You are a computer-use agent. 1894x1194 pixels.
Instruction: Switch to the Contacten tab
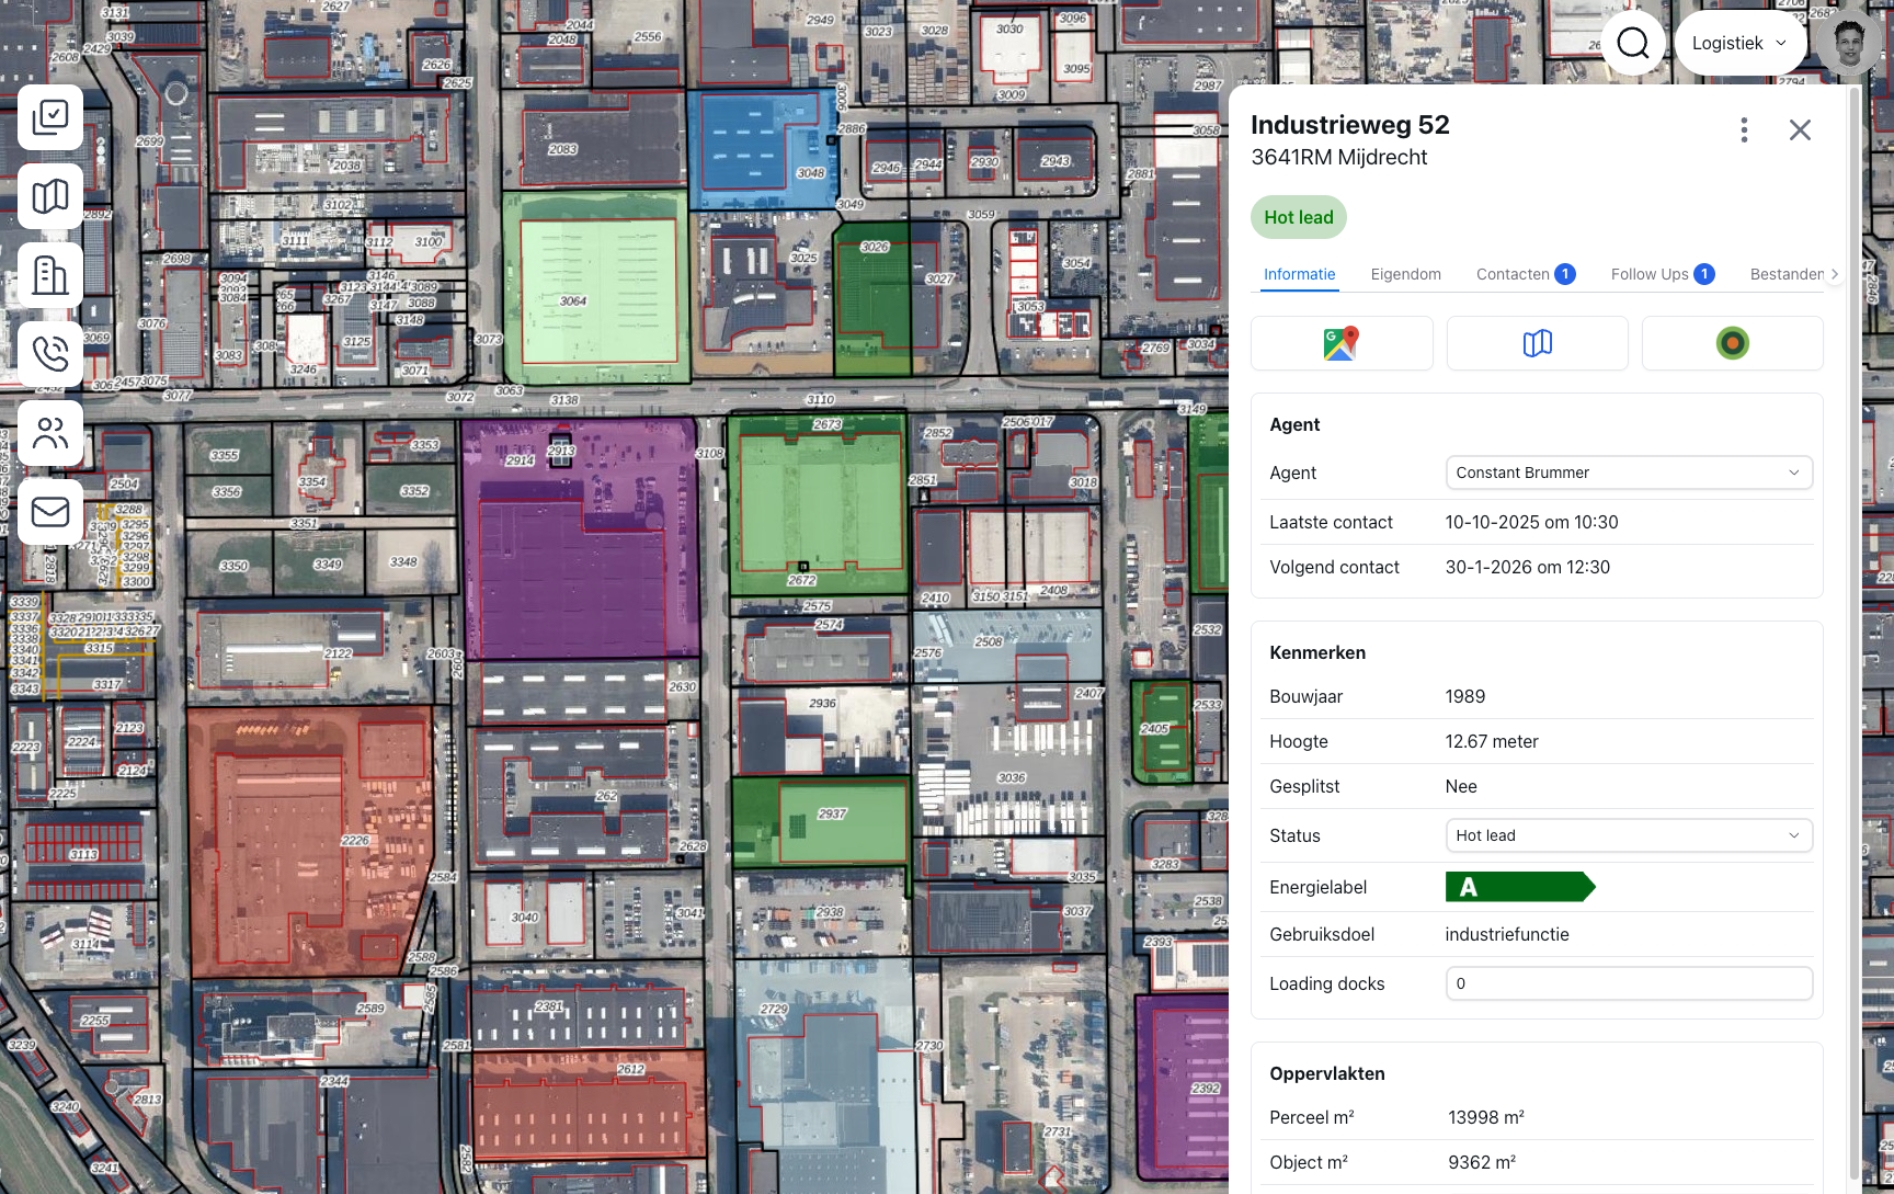[x=1526, y=274]
